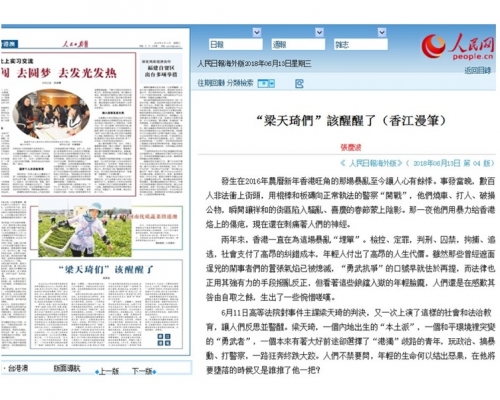This screenshot has width=500, height=400.
Task: Click the paragraph beginning 6月11日高等法院
Action: [x=350, y=341]
